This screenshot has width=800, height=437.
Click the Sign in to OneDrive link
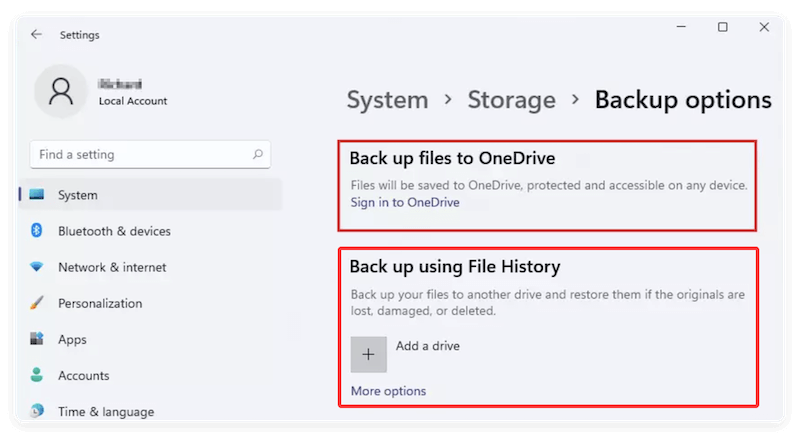[405, 202]
